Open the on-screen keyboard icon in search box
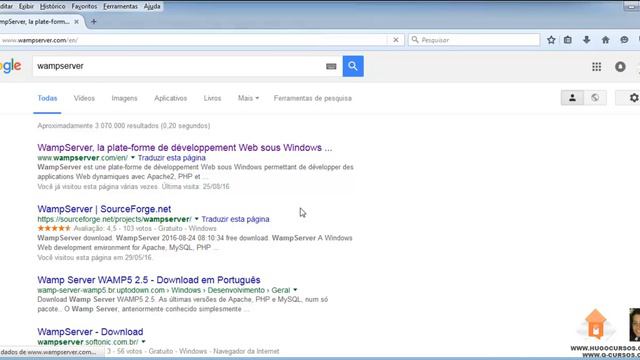This screenshot has width=640, height=360. pyautogui.click(x=331, y=67)
